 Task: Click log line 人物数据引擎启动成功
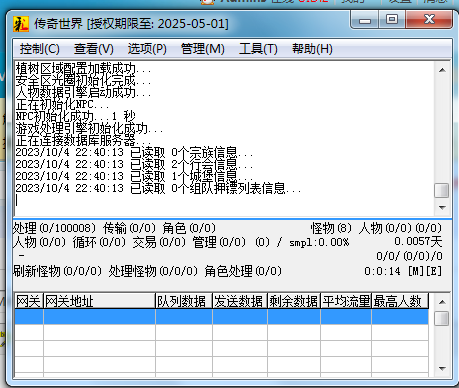tap(83, 93)
